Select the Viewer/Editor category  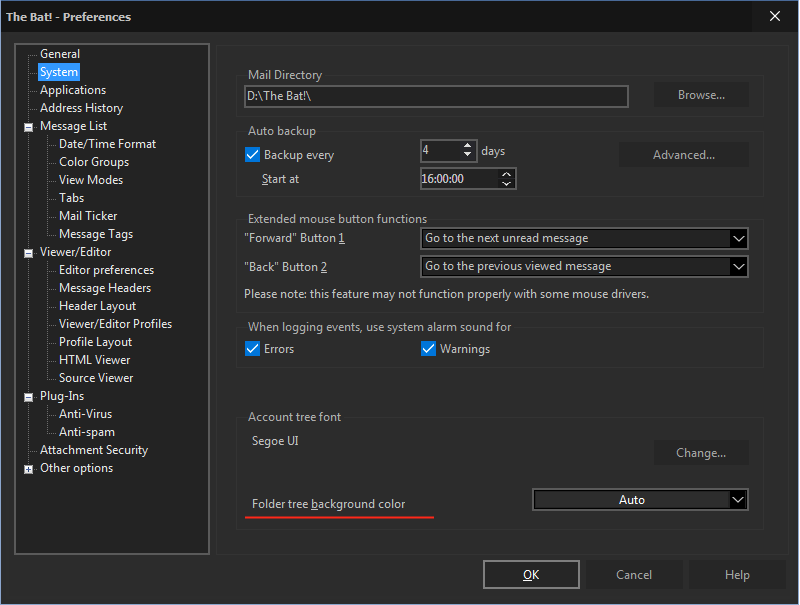(76, 252)
